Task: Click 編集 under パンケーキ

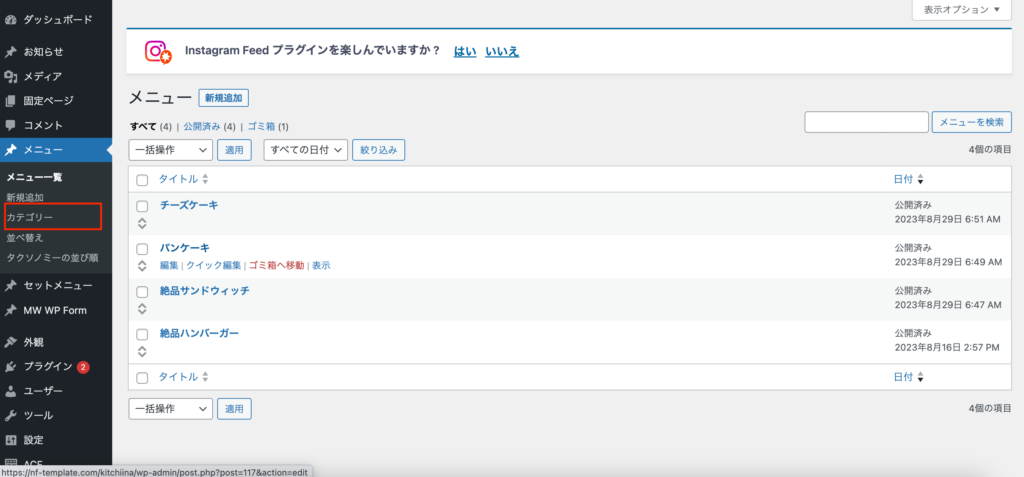Action: tap(169, 265)
